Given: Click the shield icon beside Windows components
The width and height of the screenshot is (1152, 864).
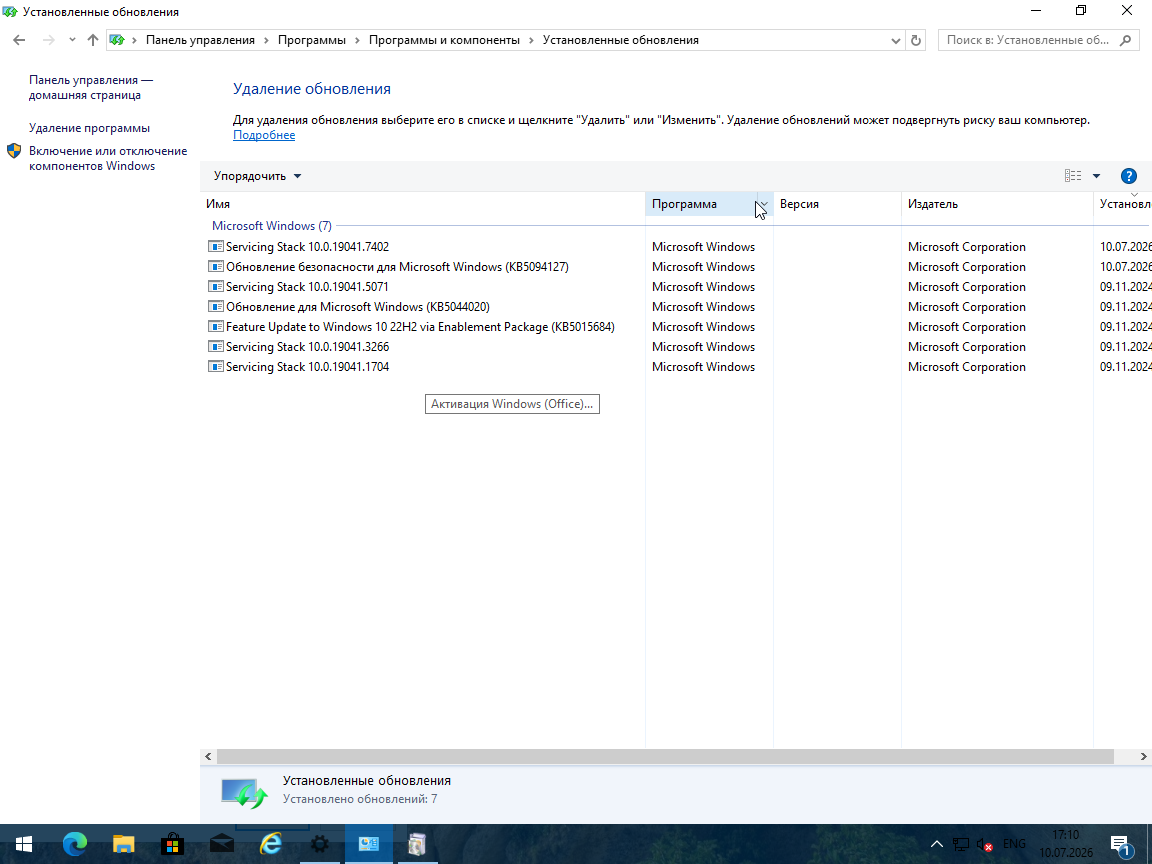Looking at the screenshot, I should (x=14, y=151).
